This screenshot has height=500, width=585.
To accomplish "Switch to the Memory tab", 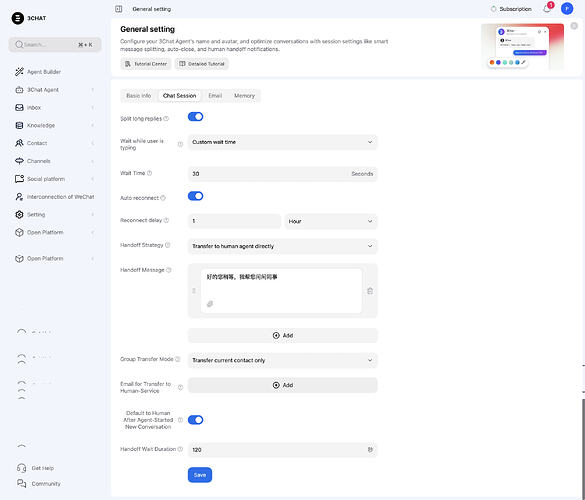I will point(244,96).
